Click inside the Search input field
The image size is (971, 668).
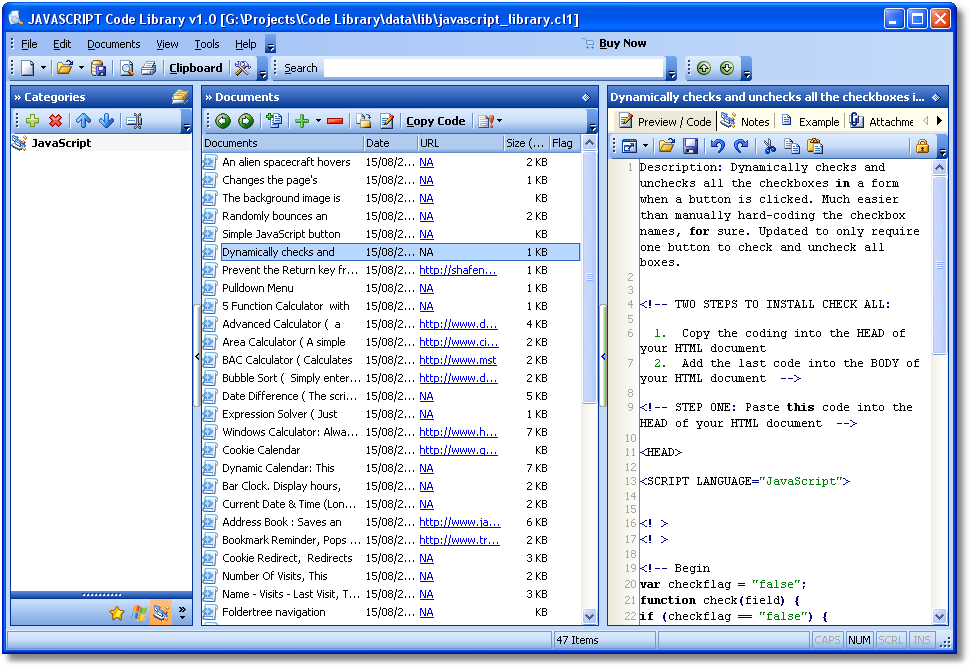[x=494, y=68]
